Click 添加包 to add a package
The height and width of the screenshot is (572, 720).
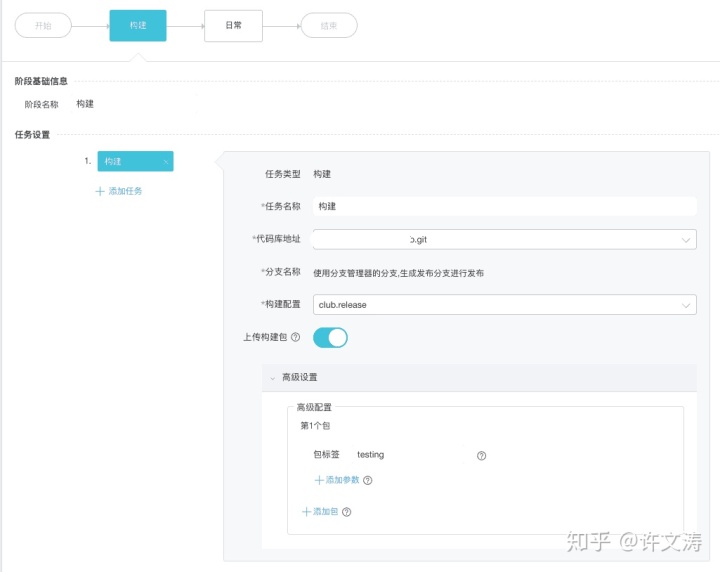320,511
